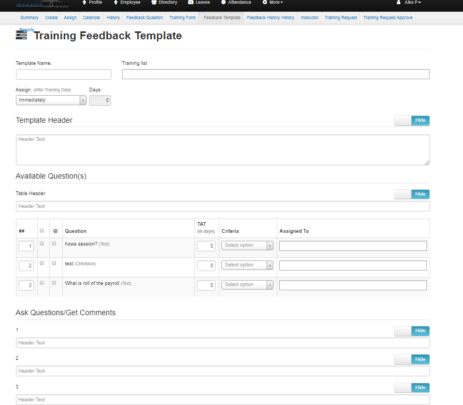The height and width of the screenshot is (405, 463).
Task: Click the 'test' question text
Action: tap(69, 264)
